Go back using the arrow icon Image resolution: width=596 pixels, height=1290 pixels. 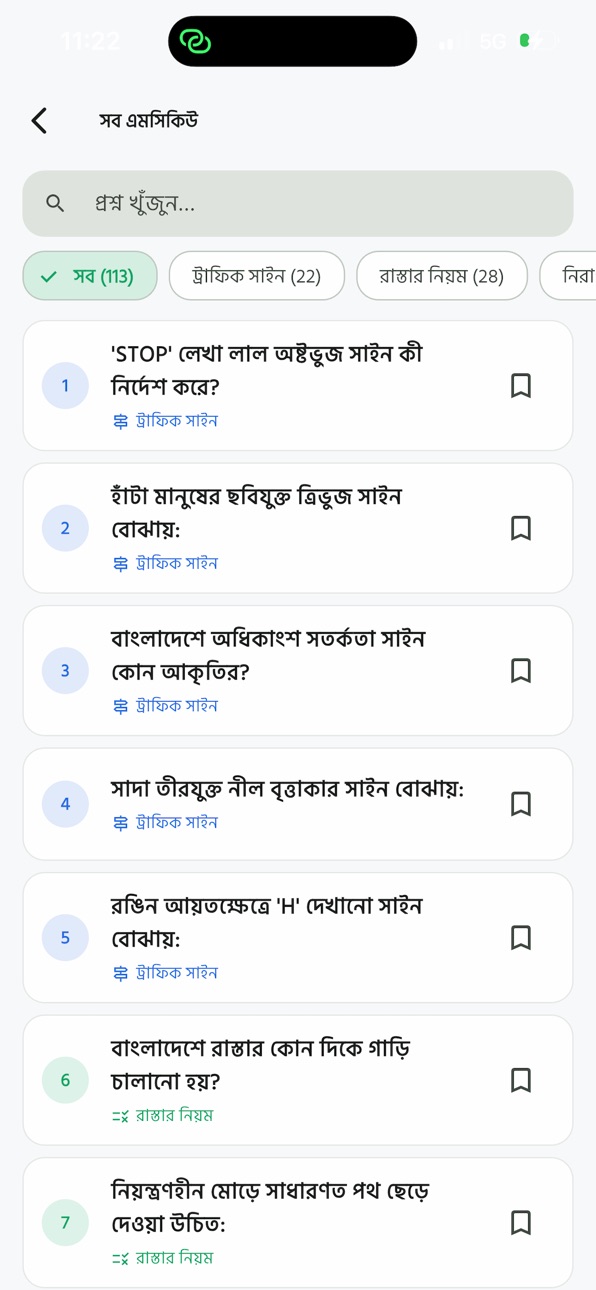39,121
